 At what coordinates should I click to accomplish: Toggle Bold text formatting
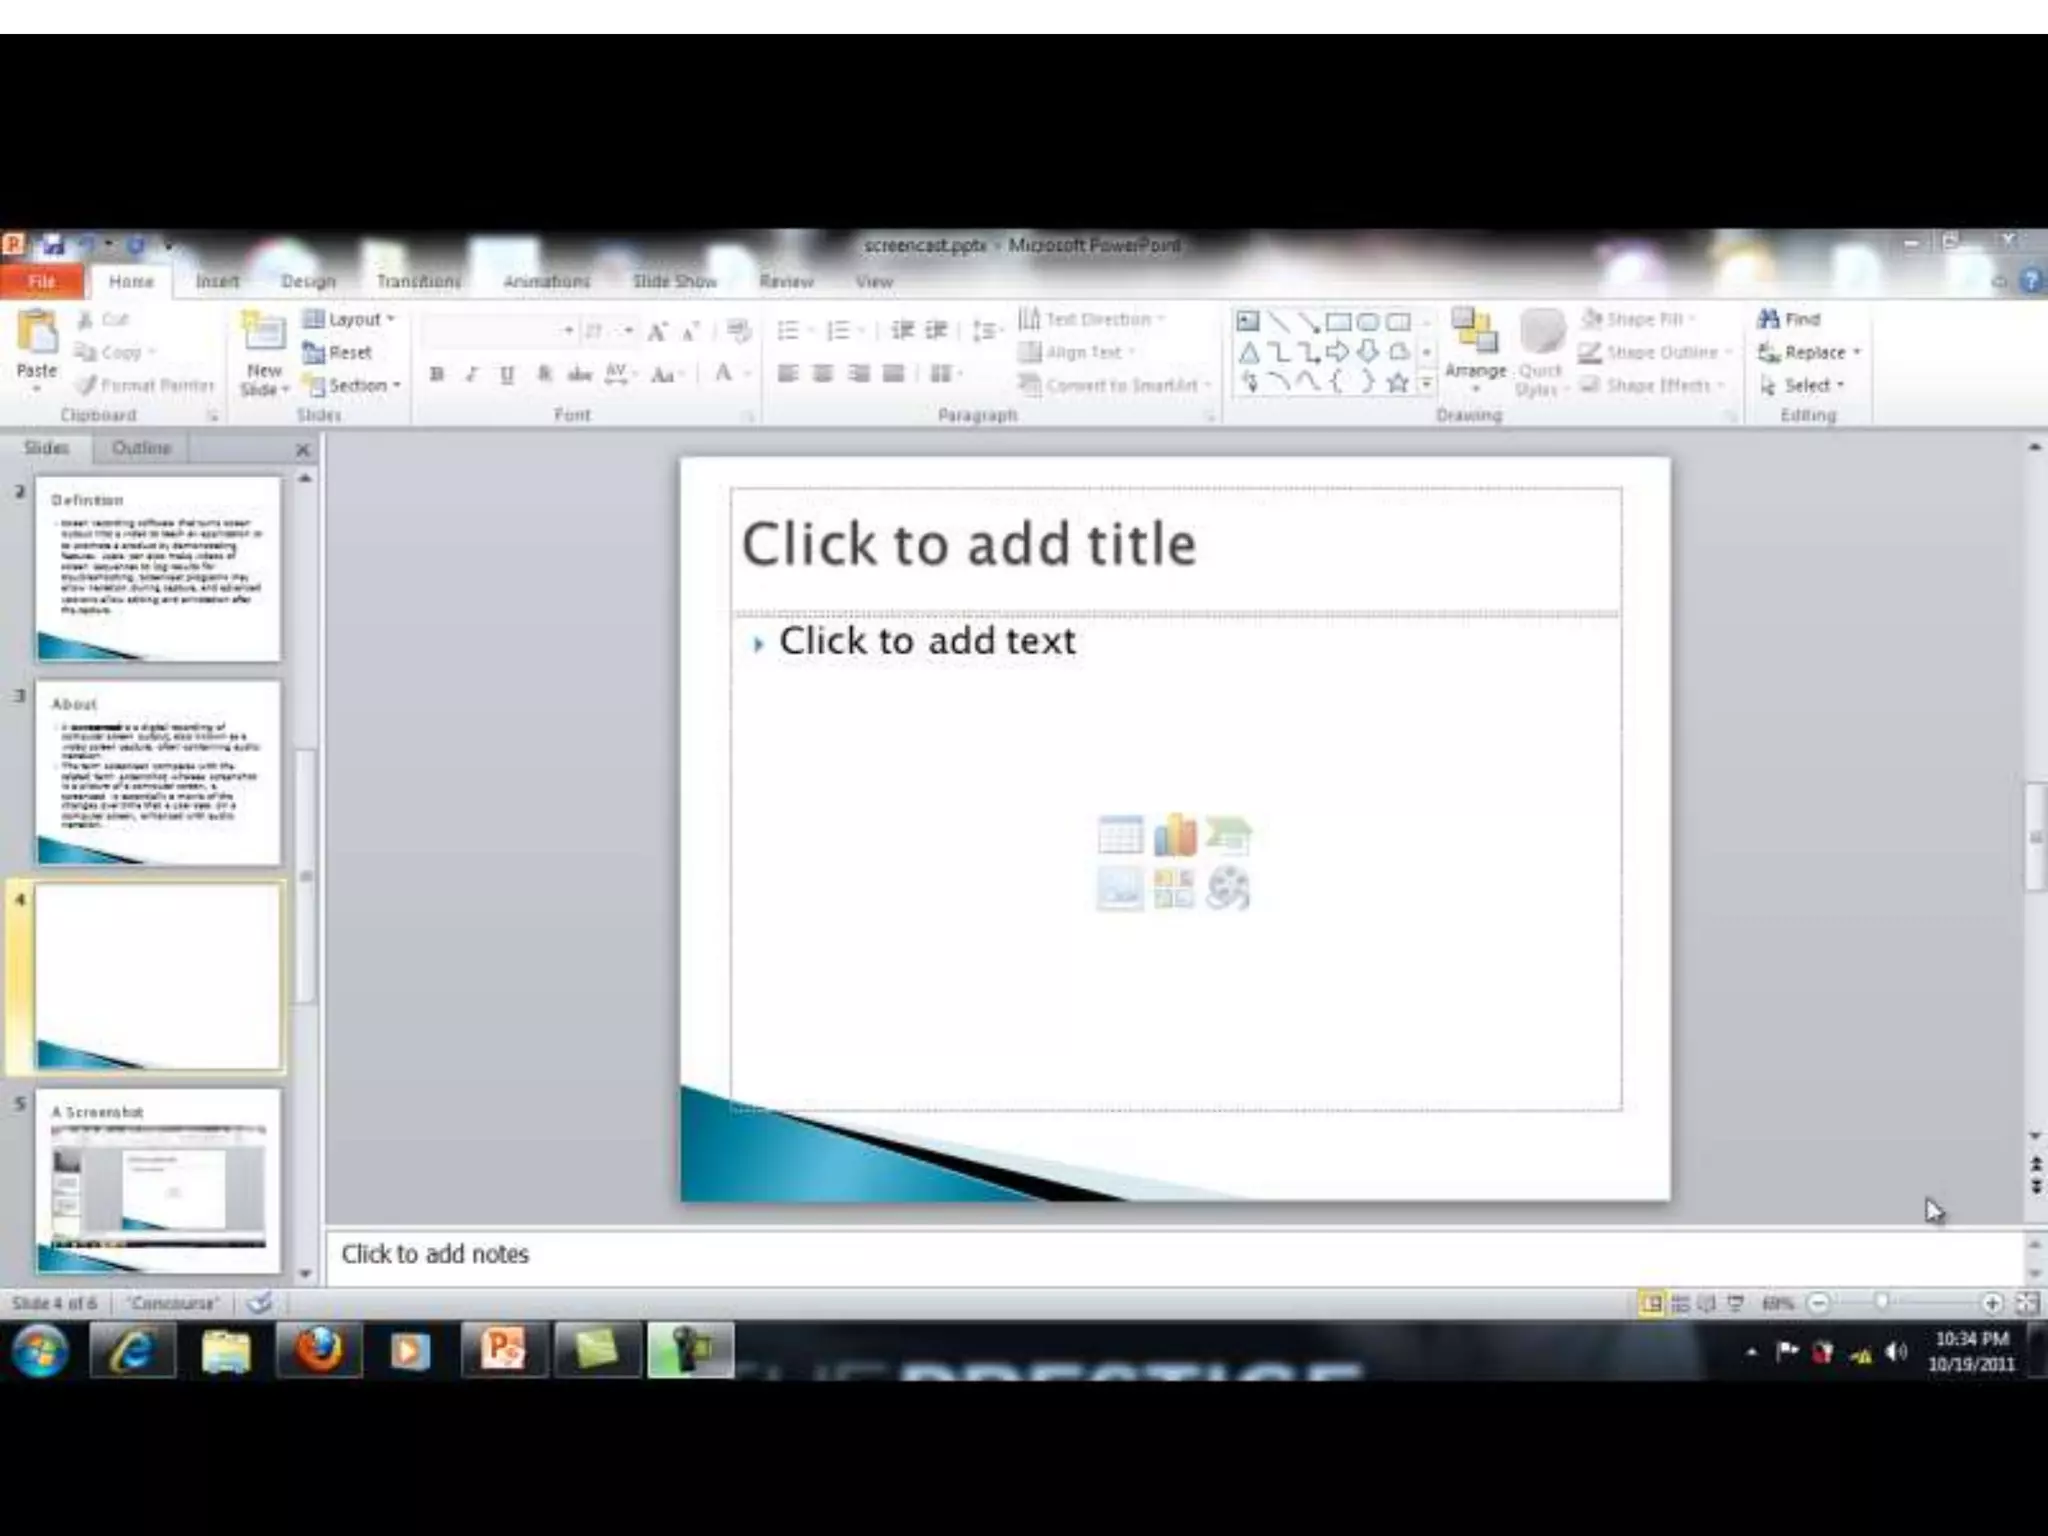(x=437, y=374)
